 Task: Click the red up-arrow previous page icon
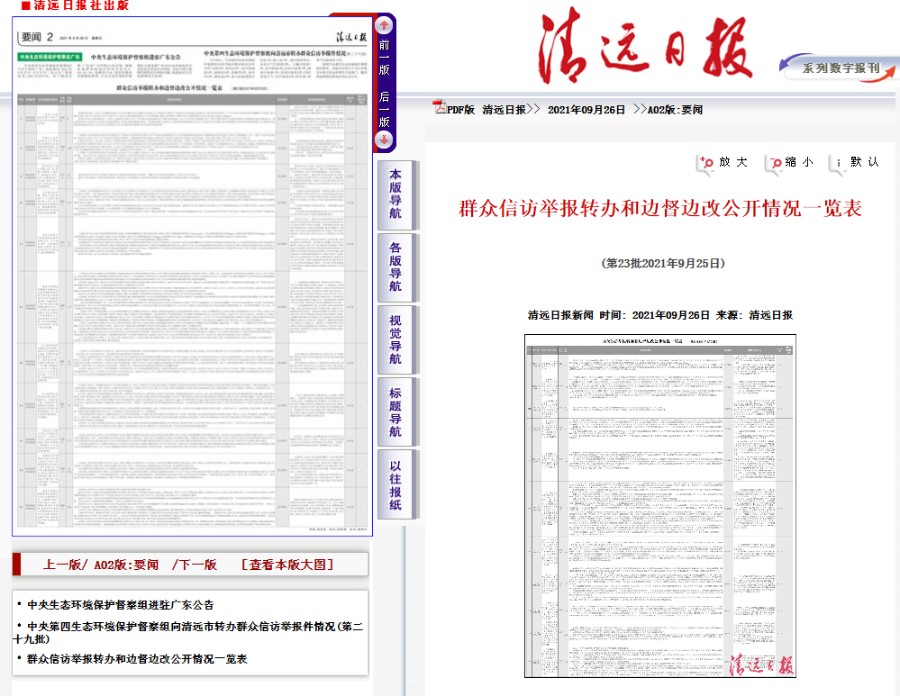click(x=384, y=25)
